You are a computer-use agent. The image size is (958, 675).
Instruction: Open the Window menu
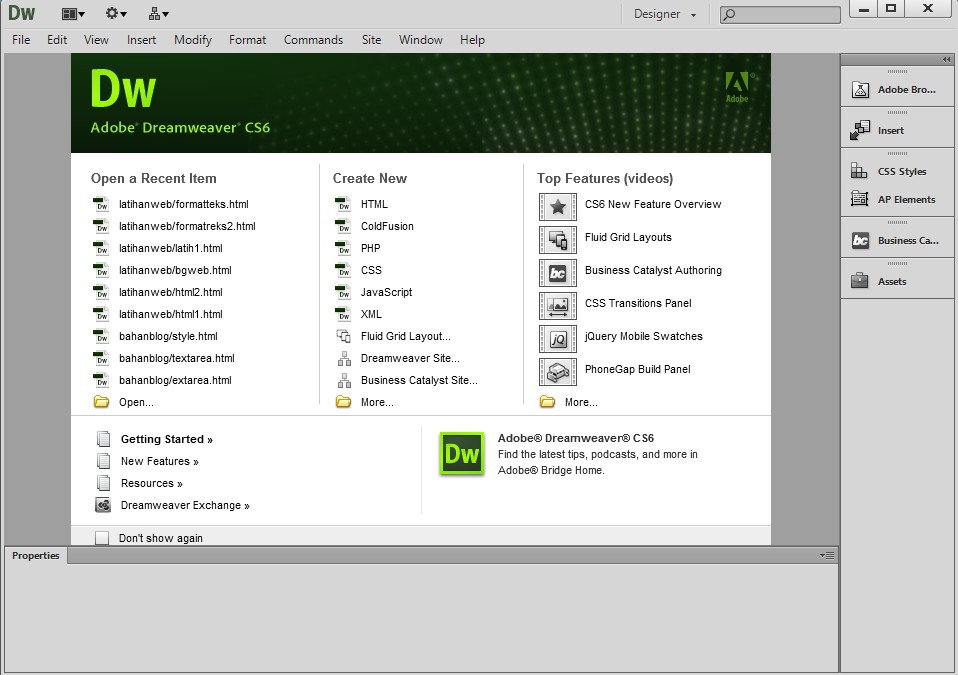(420, 40)
